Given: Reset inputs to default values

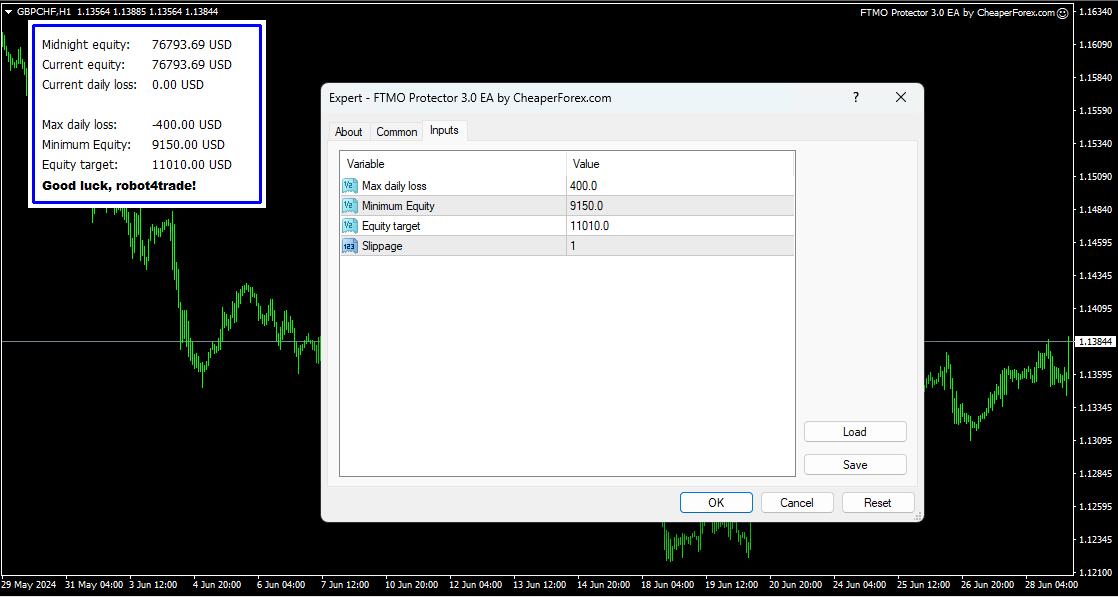Looking at the screenshot, I should point(877,503).
